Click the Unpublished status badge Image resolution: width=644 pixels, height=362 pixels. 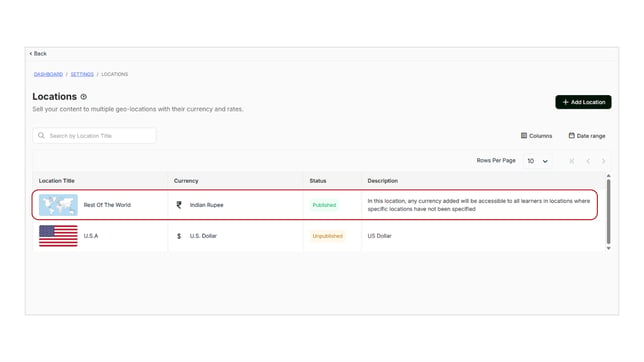tap(327, 236)
